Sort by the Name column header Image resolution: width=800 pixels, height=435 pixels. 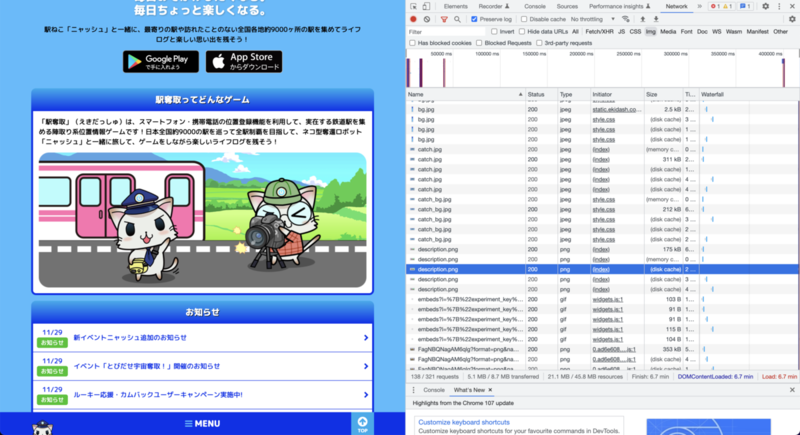(x=465, y=94)
